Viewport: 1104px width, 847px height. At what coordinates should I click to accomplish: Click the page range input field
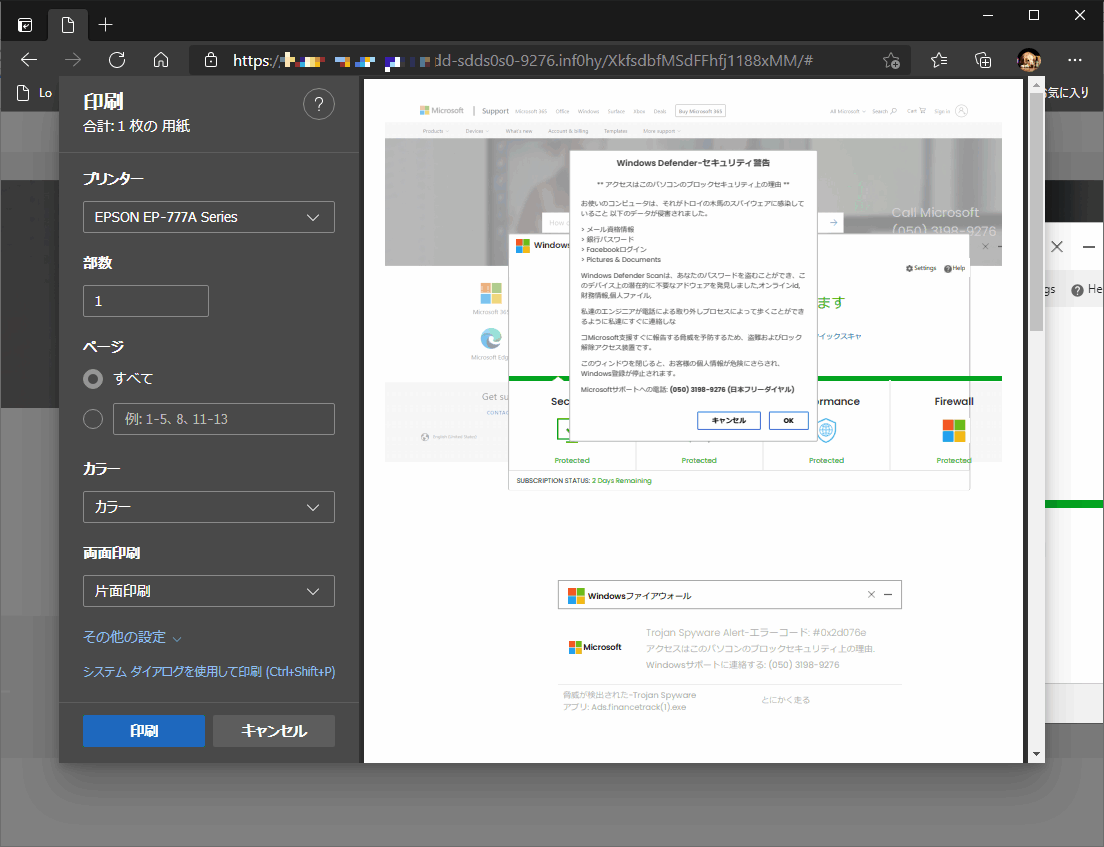pyautogui.click(x=223, y=419)
